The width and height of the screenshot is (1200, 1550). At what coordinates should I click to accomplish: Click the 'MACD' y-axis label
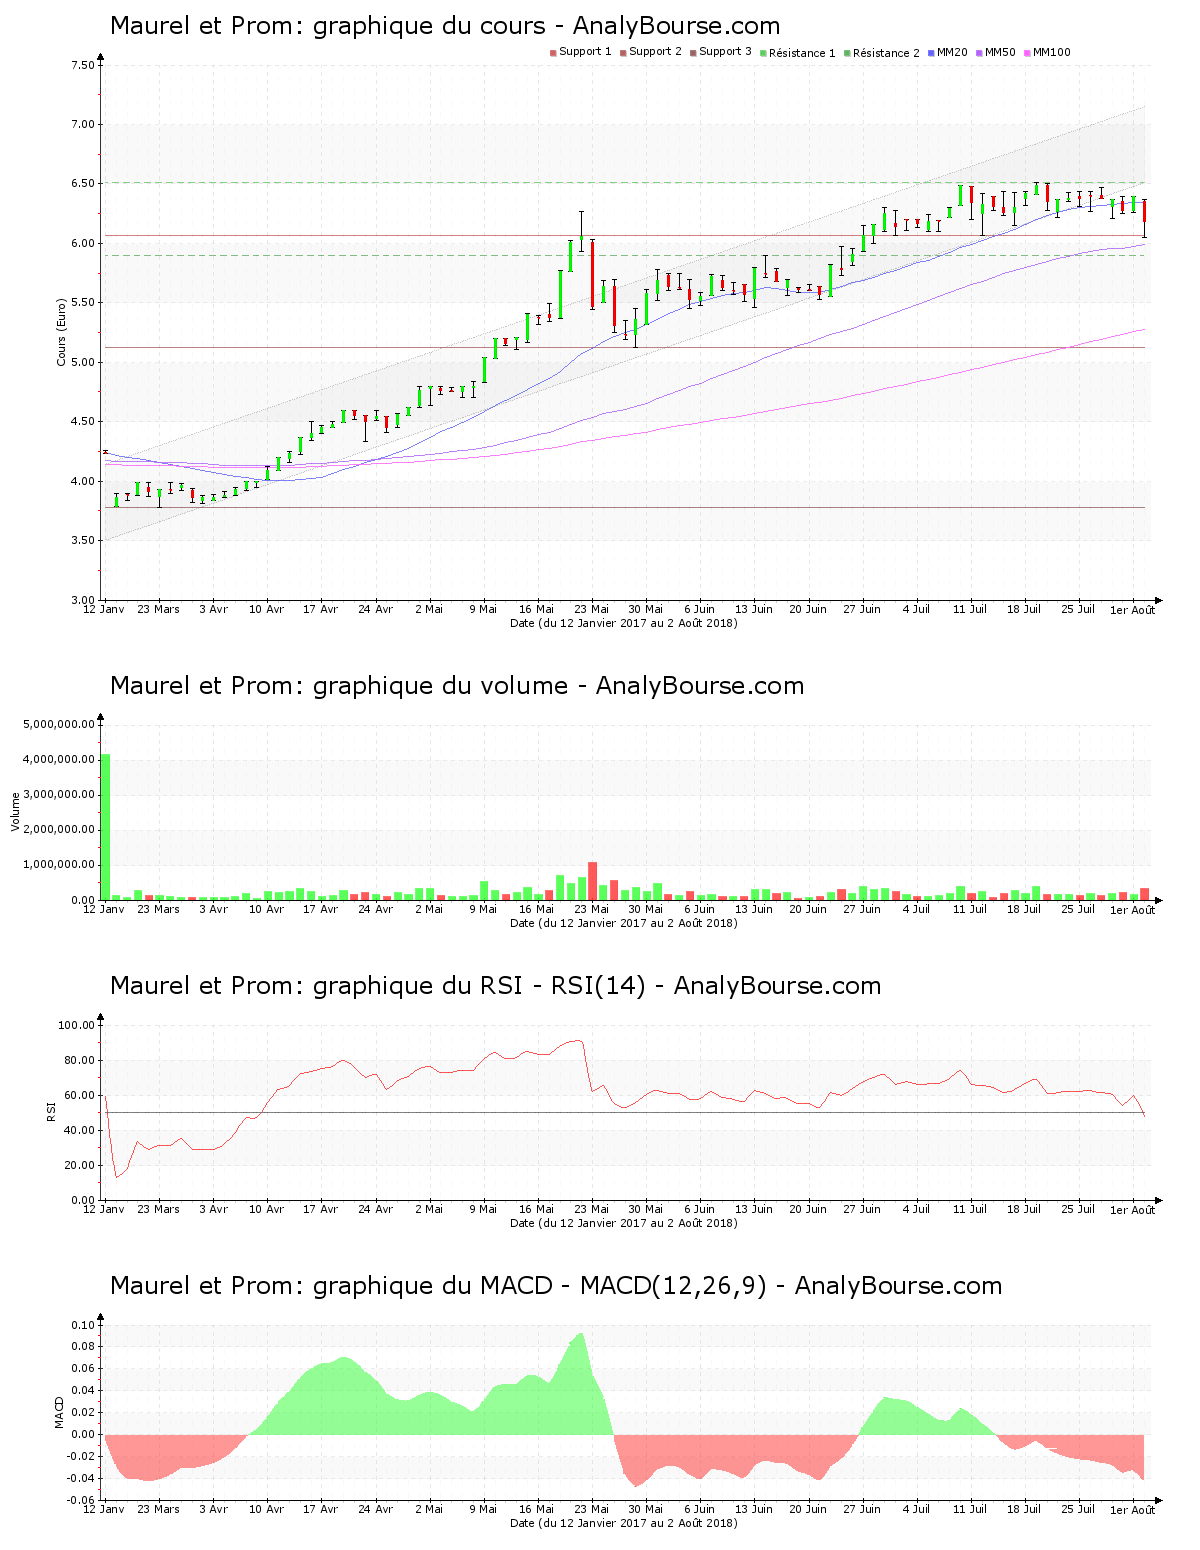click(x=59, y=1412)
